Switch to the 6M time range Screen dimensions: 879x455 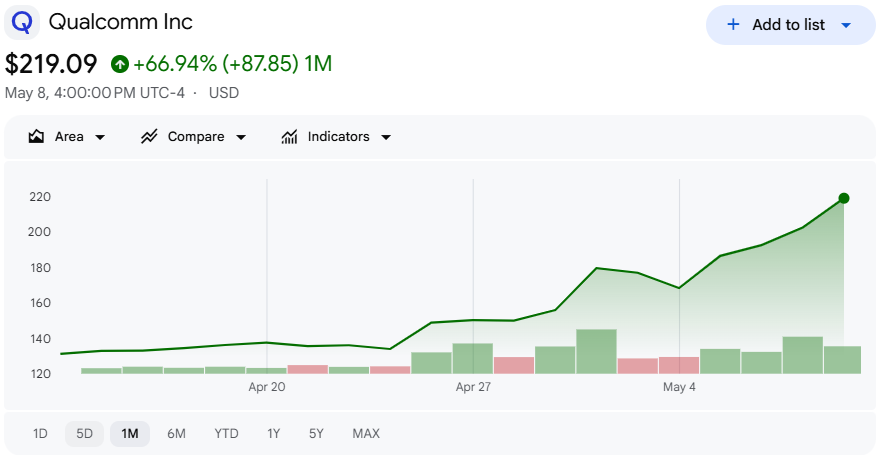click(176, 434)
